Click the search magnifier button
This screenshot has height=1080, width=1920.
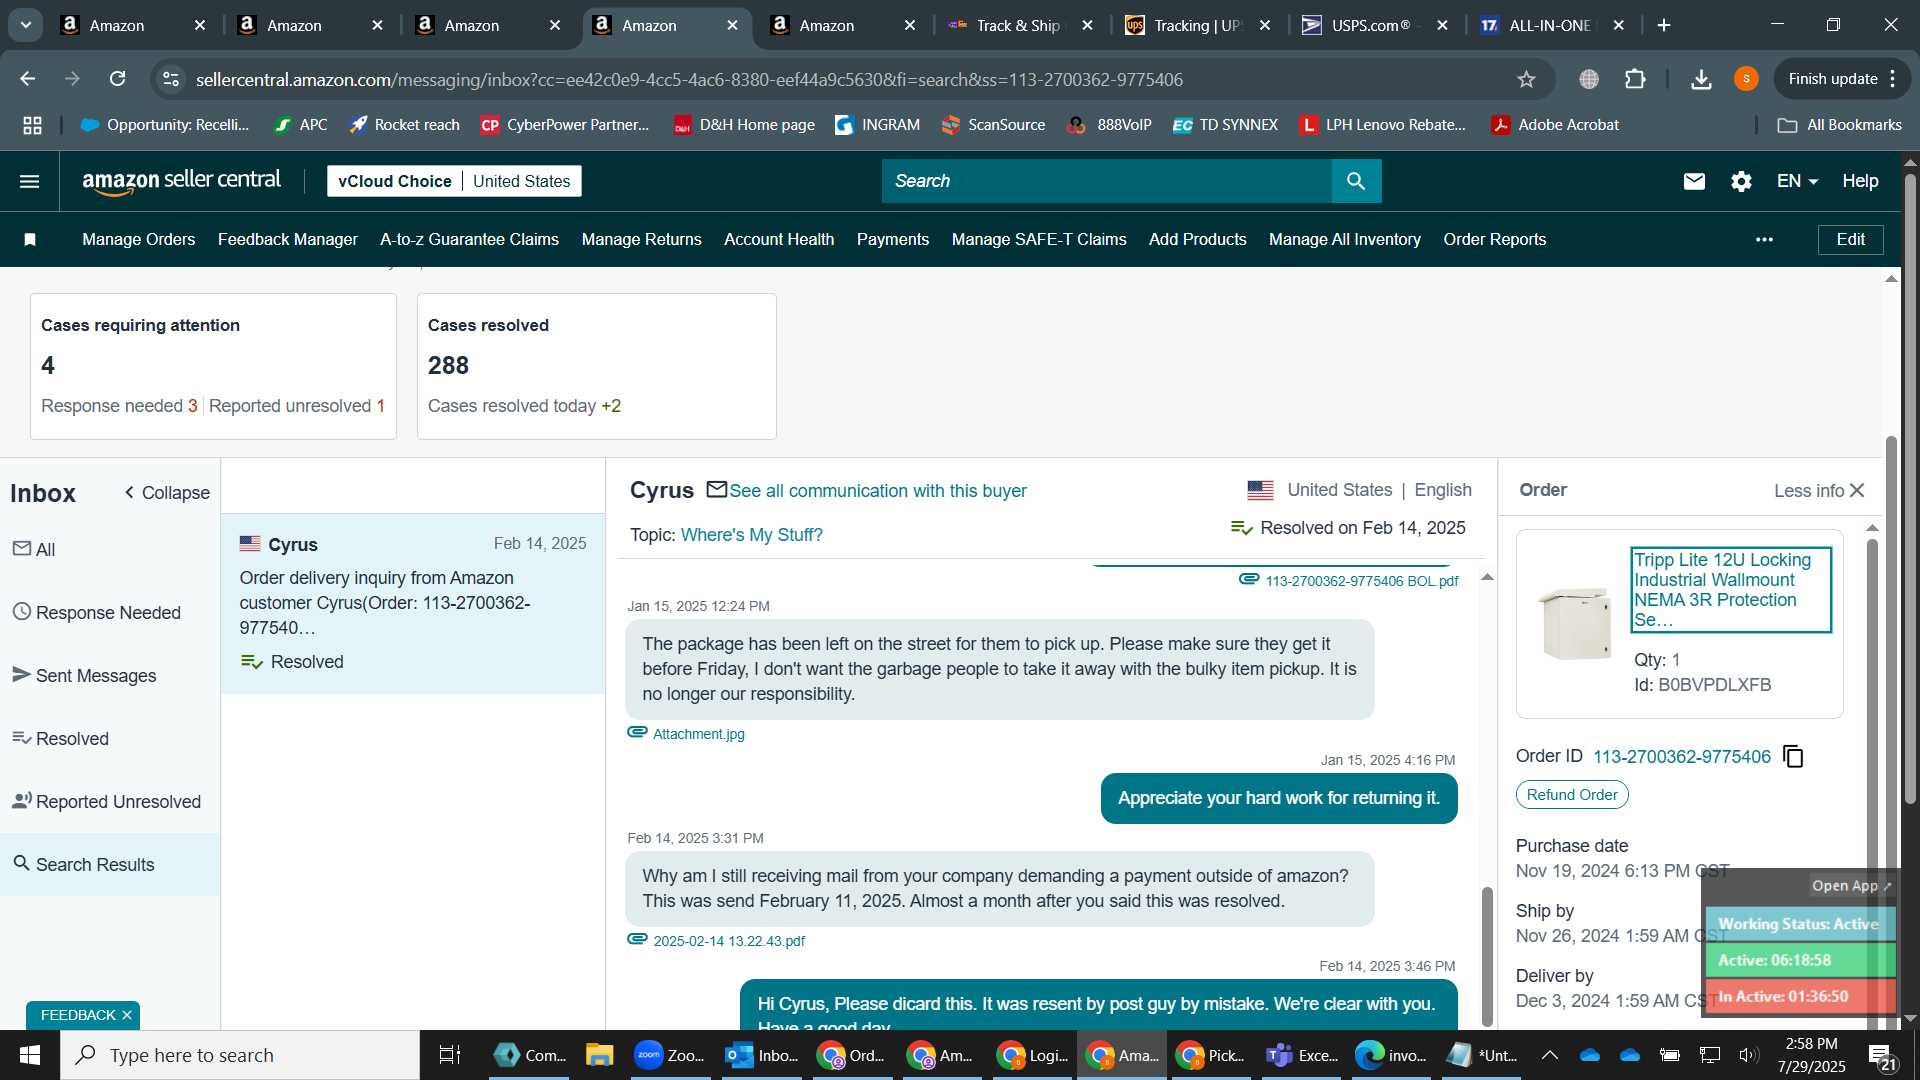point(1356,181)
